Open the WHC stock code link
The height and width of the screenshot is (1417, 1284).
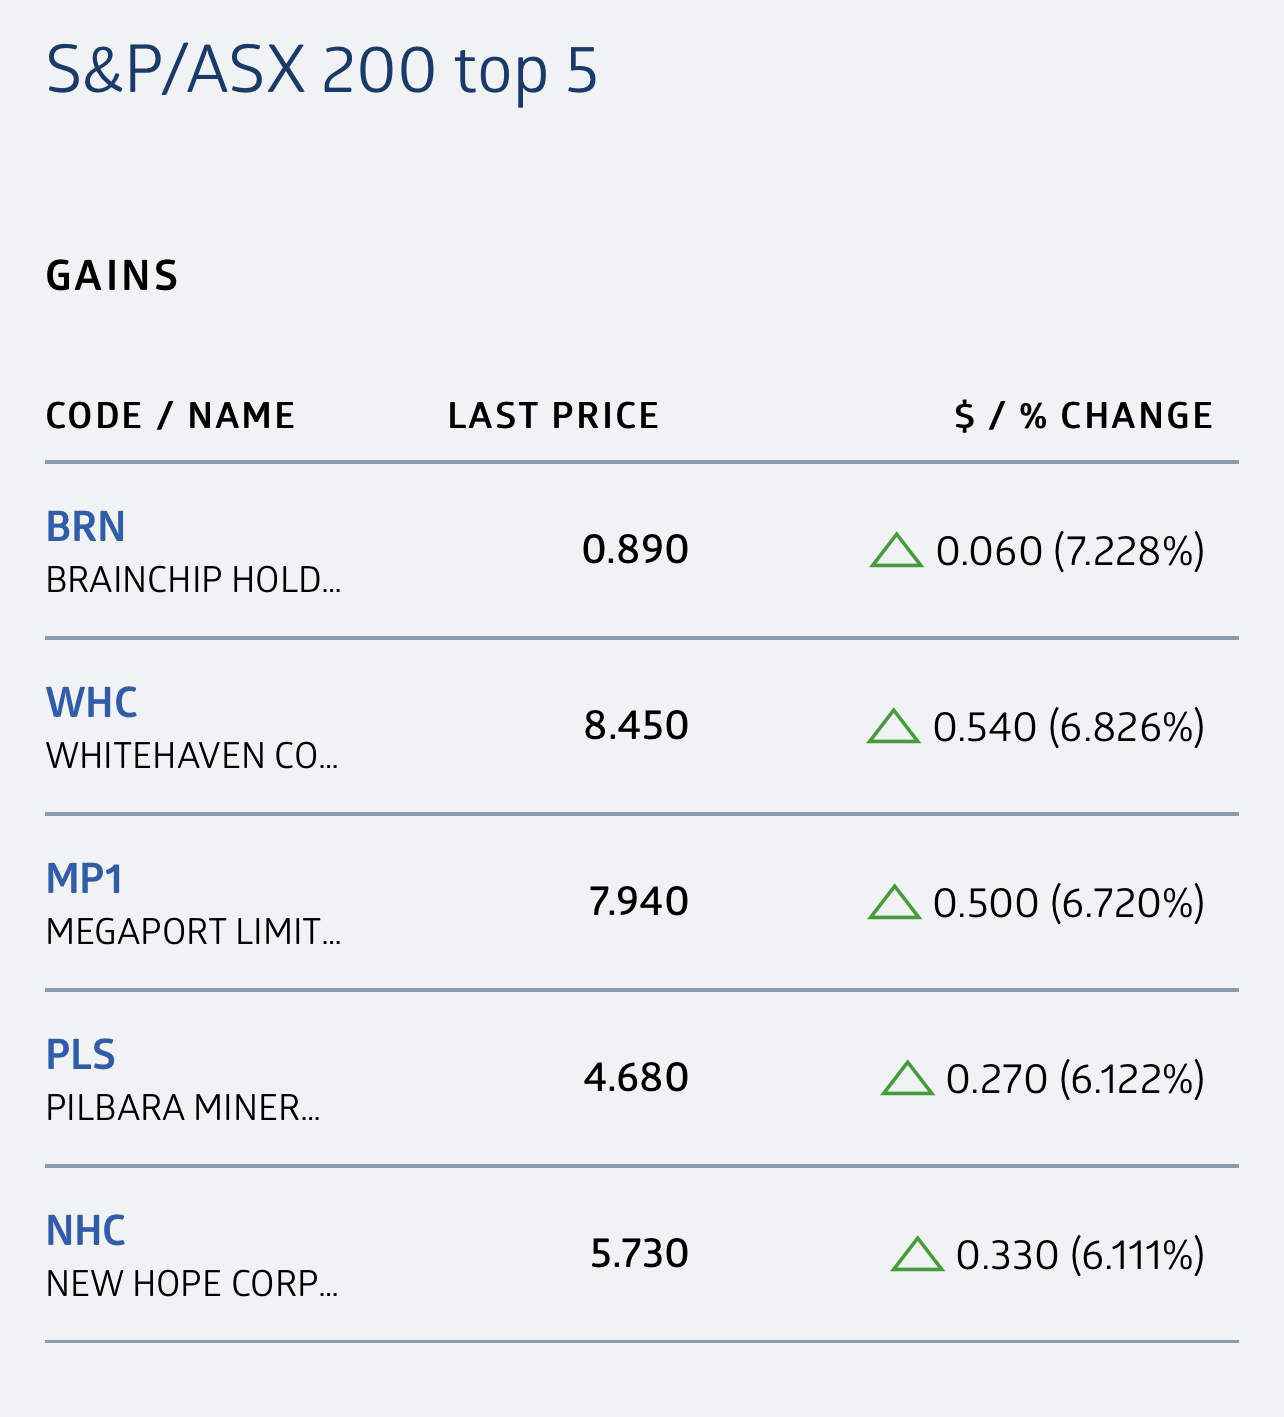92,702
